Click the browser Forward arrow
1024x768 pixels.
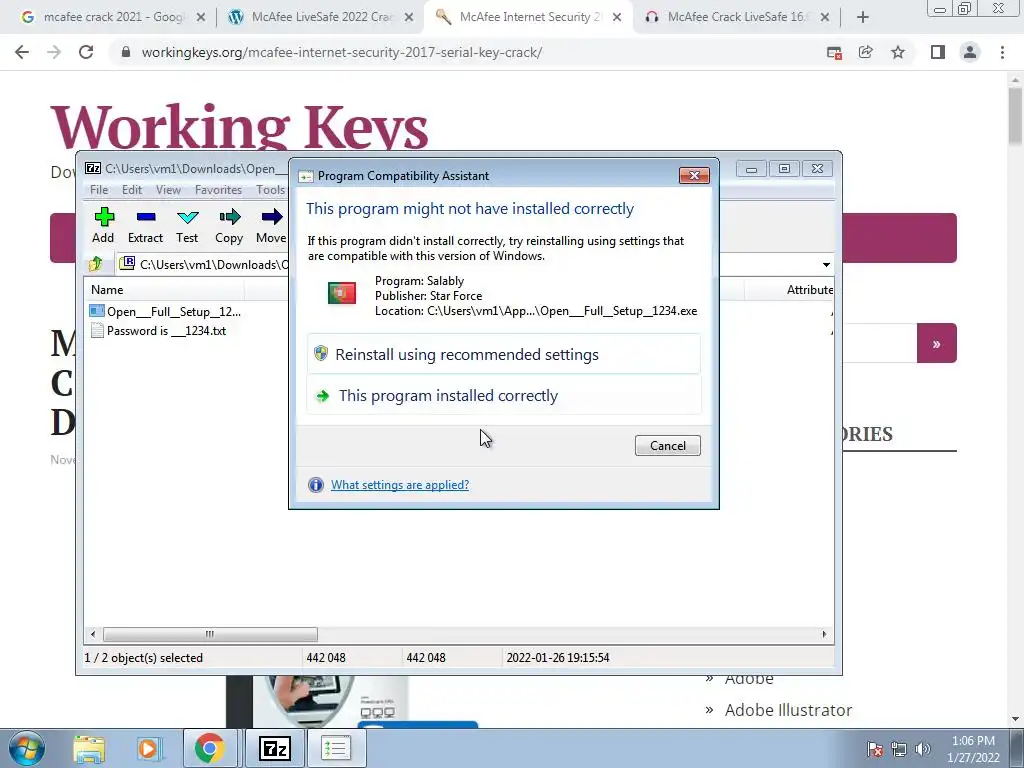click(54, 52)
